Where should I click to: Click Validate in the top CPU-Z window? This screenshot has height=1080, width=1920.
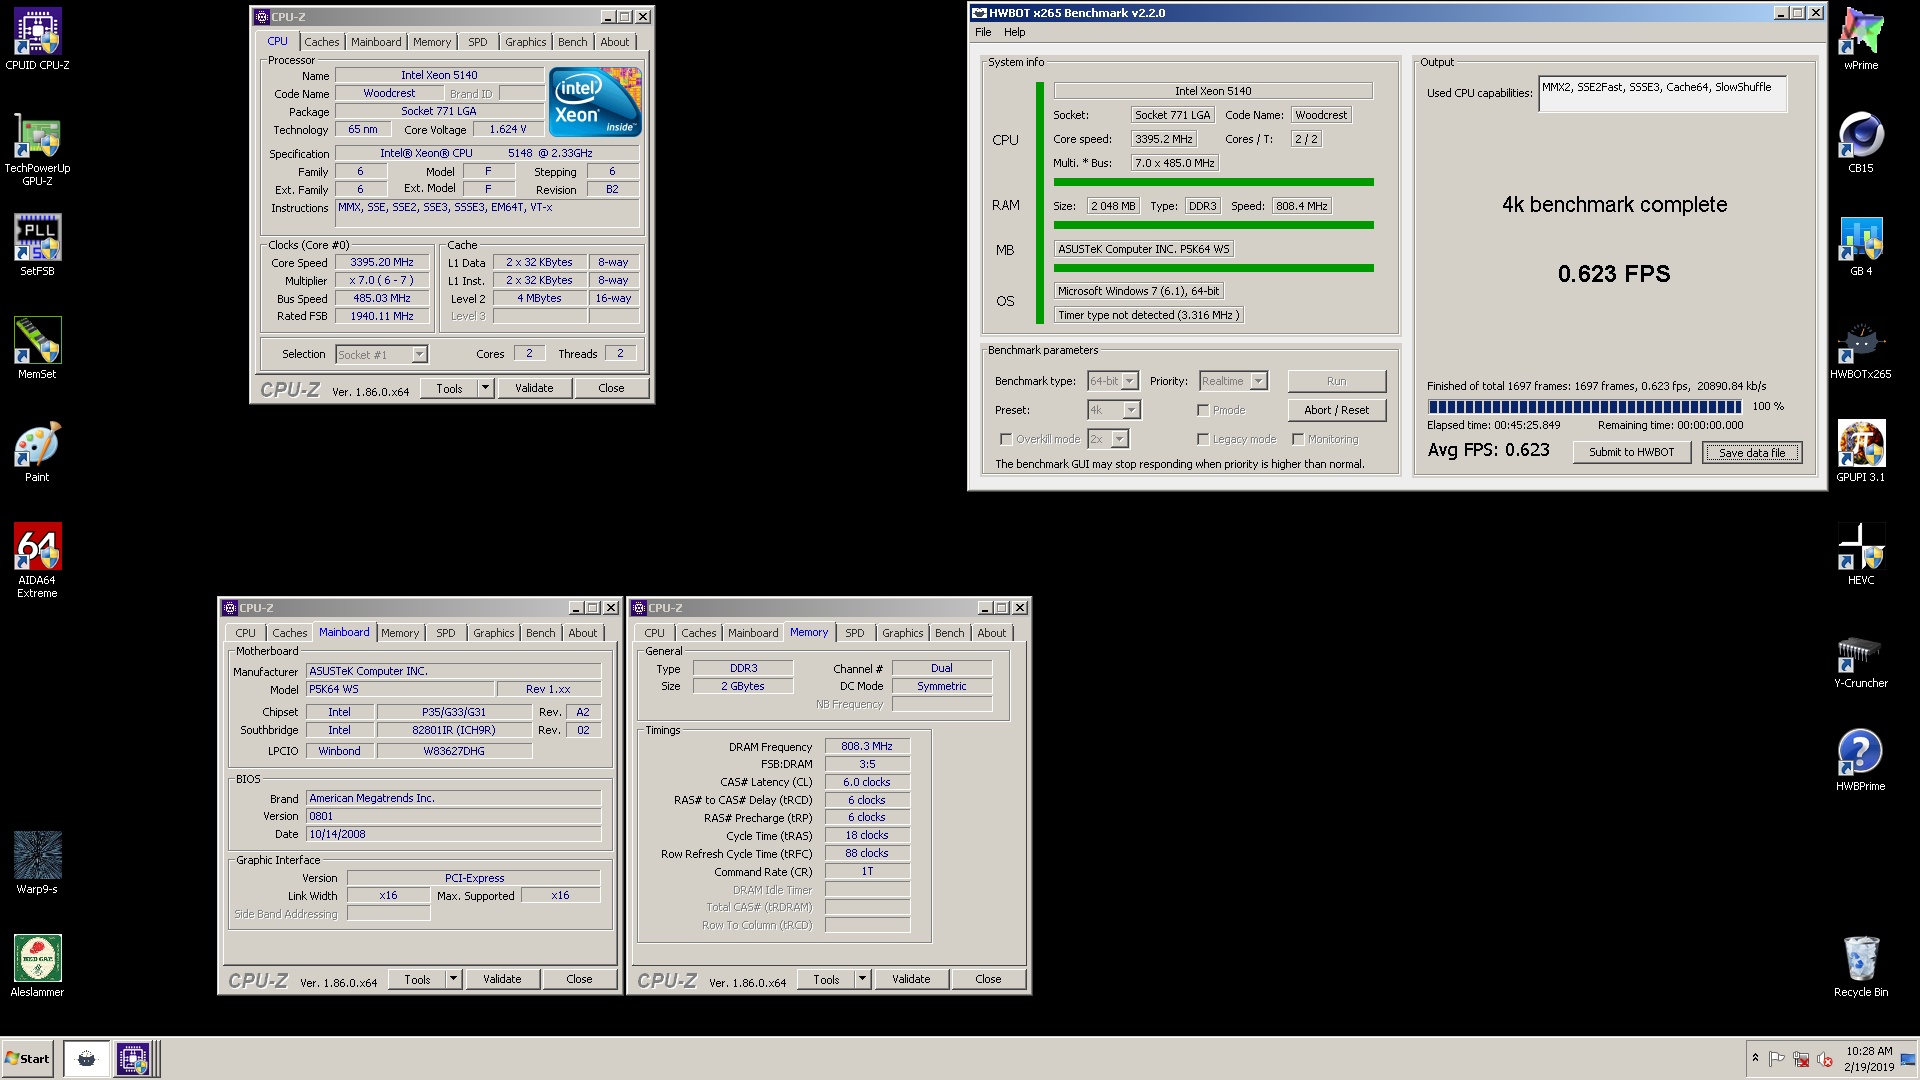point(534,388)
